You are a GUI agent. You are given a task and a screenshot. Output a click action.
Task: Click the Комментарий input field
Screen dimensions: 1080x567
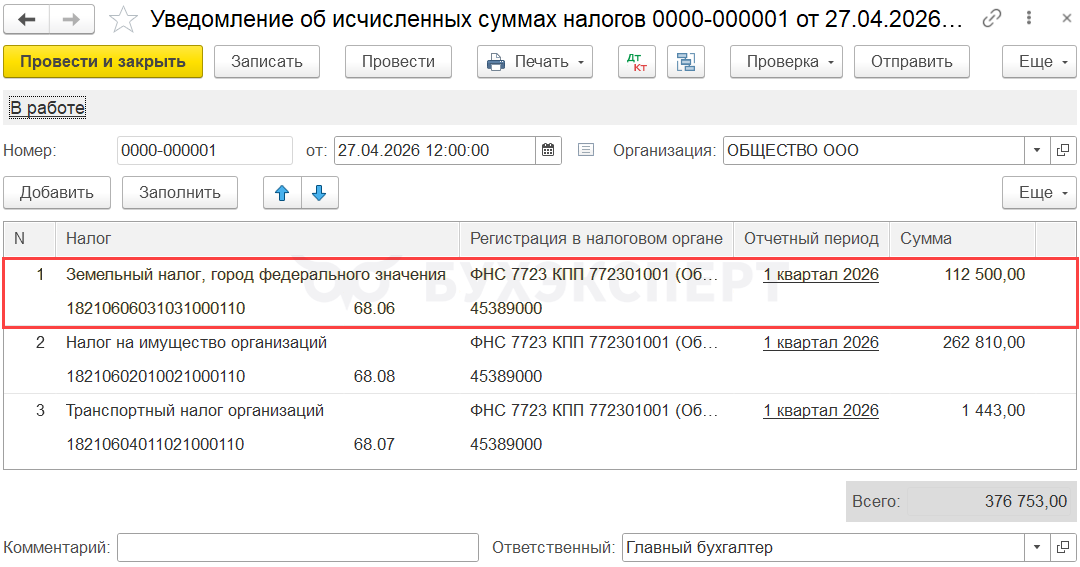298,548
